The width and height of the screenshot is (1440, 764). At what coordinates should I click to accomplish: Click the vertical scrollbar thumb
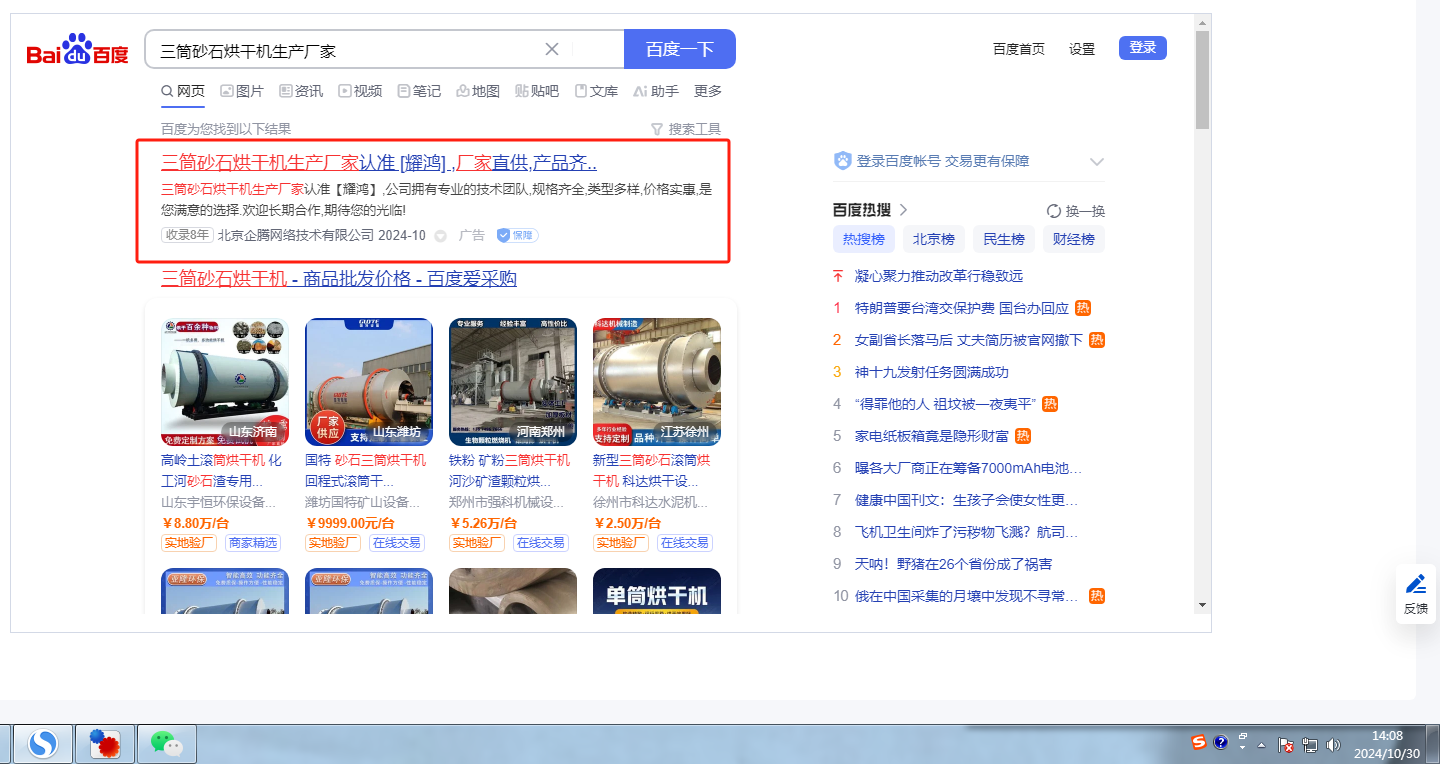pyautogui.click(x=1202, y=80)
